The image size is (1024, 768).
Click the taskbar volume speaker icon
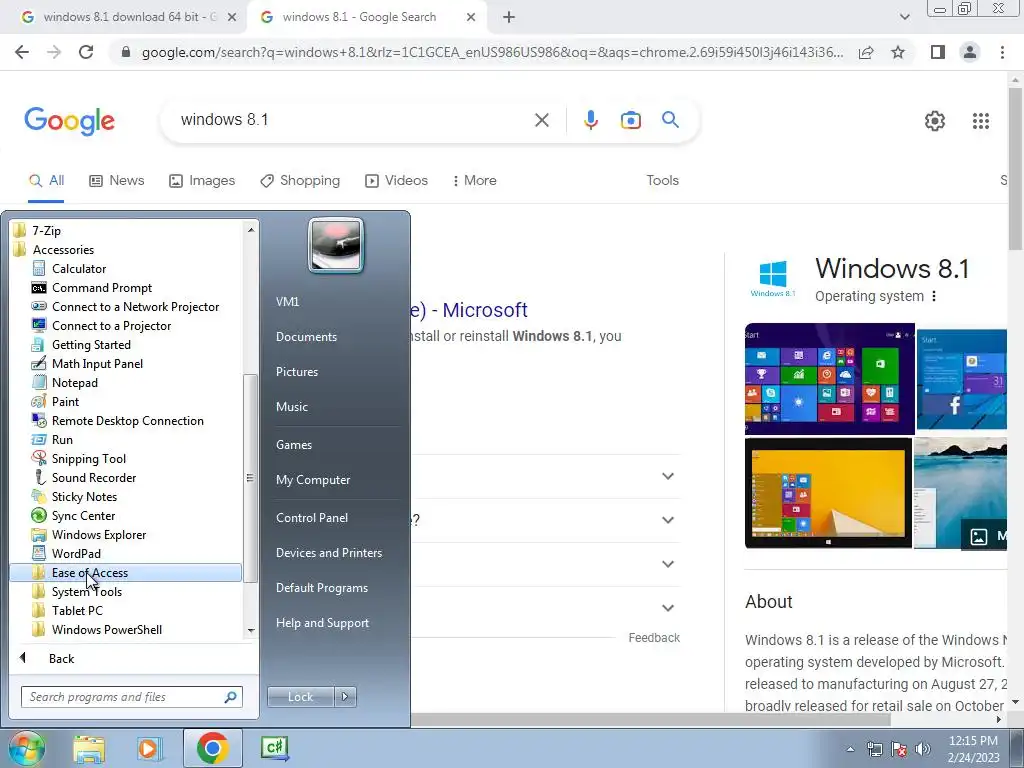pyautogui.click(x=923, y=749)
